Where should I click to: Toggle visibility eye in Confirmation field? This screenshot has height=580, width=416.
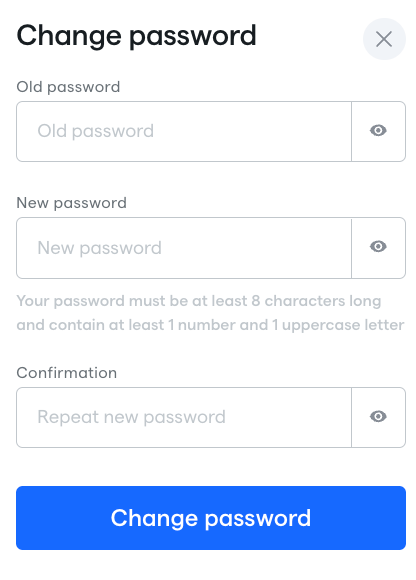click(378, 417)
